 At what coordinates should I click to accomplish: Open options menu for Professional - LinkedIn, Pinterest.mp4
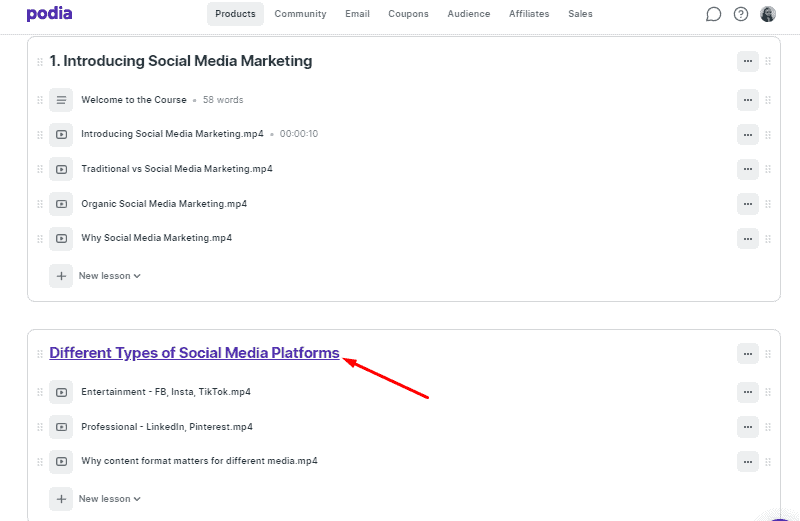point(747,427)
